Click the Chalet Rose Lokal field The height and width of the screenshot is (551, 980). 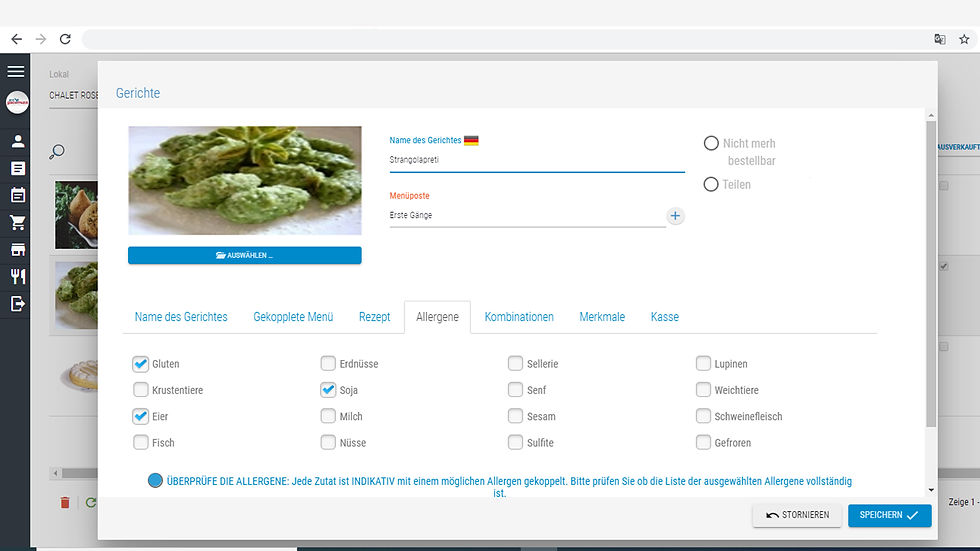coord(74,96)
